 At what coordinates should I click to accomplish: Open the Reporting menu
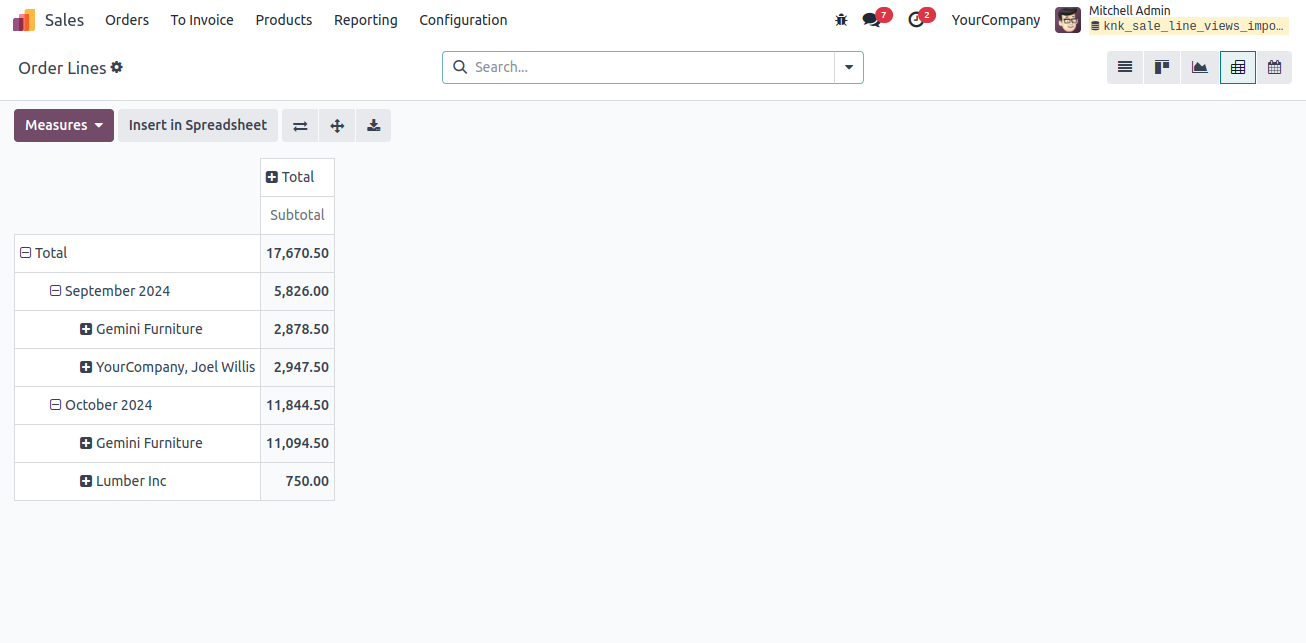click(366, 20)
